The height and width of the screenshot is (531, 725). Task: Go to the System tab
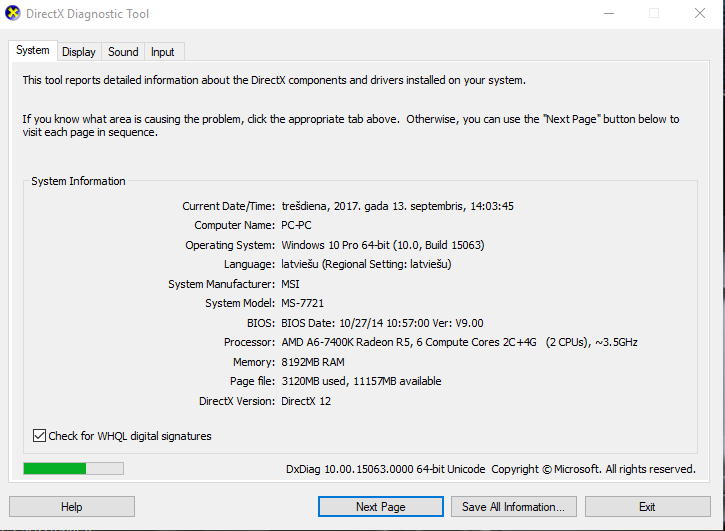click(x=33, y=50)
